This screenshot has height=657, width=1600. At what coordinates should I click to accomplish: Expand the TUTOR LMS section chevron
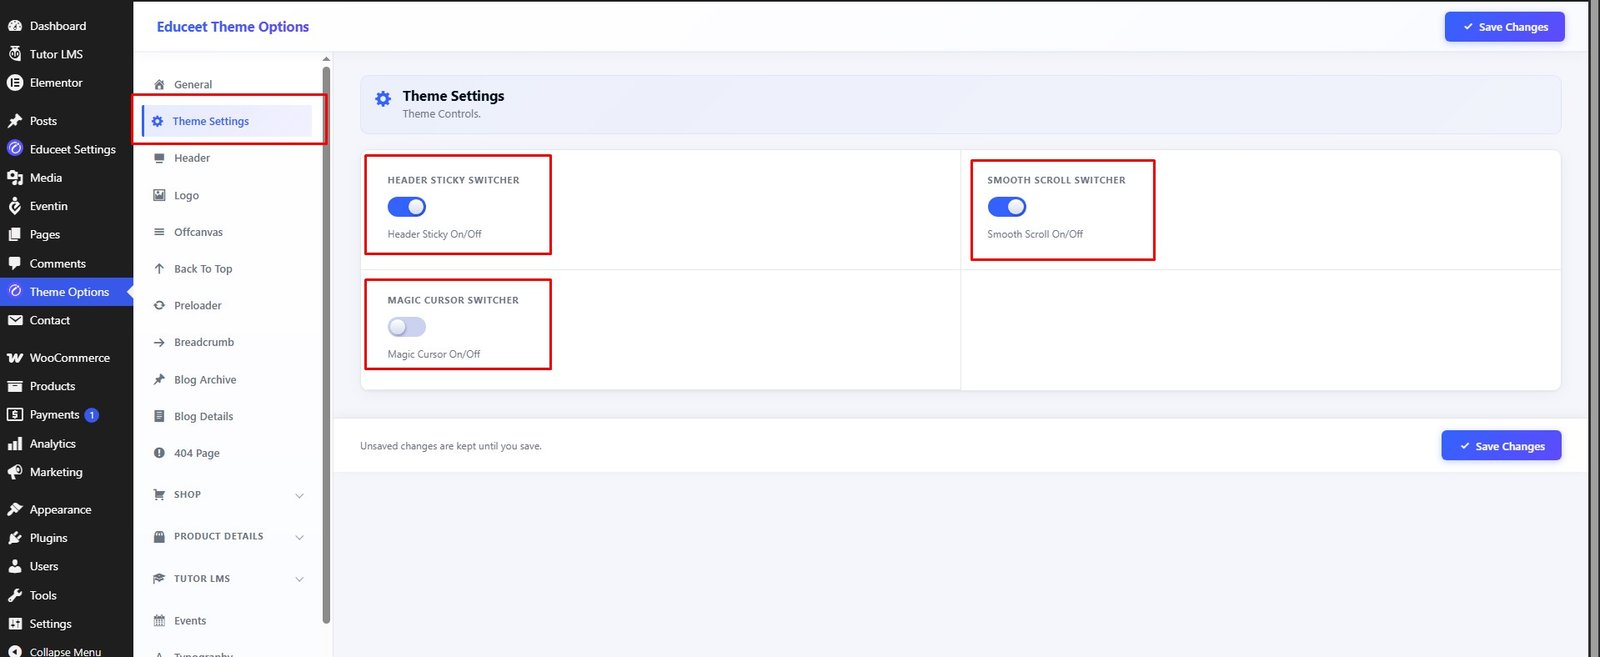tap(299, 580)
